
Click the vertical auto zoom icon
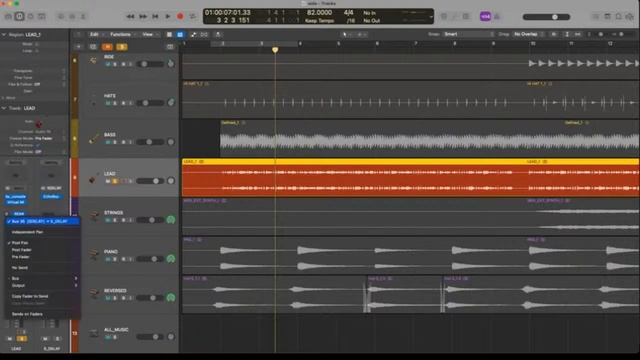tap(567, 34)
